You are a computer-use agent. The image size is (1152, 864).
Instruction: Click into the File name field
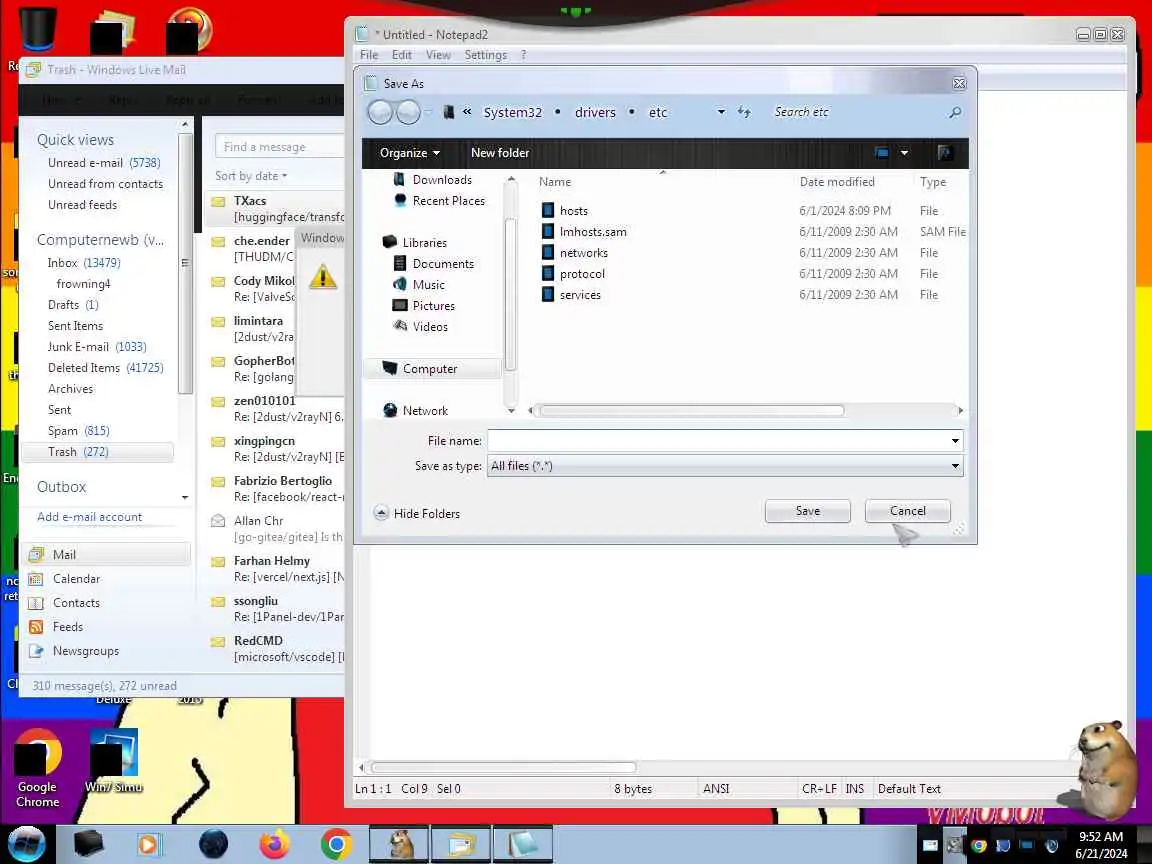coord(717,441)
